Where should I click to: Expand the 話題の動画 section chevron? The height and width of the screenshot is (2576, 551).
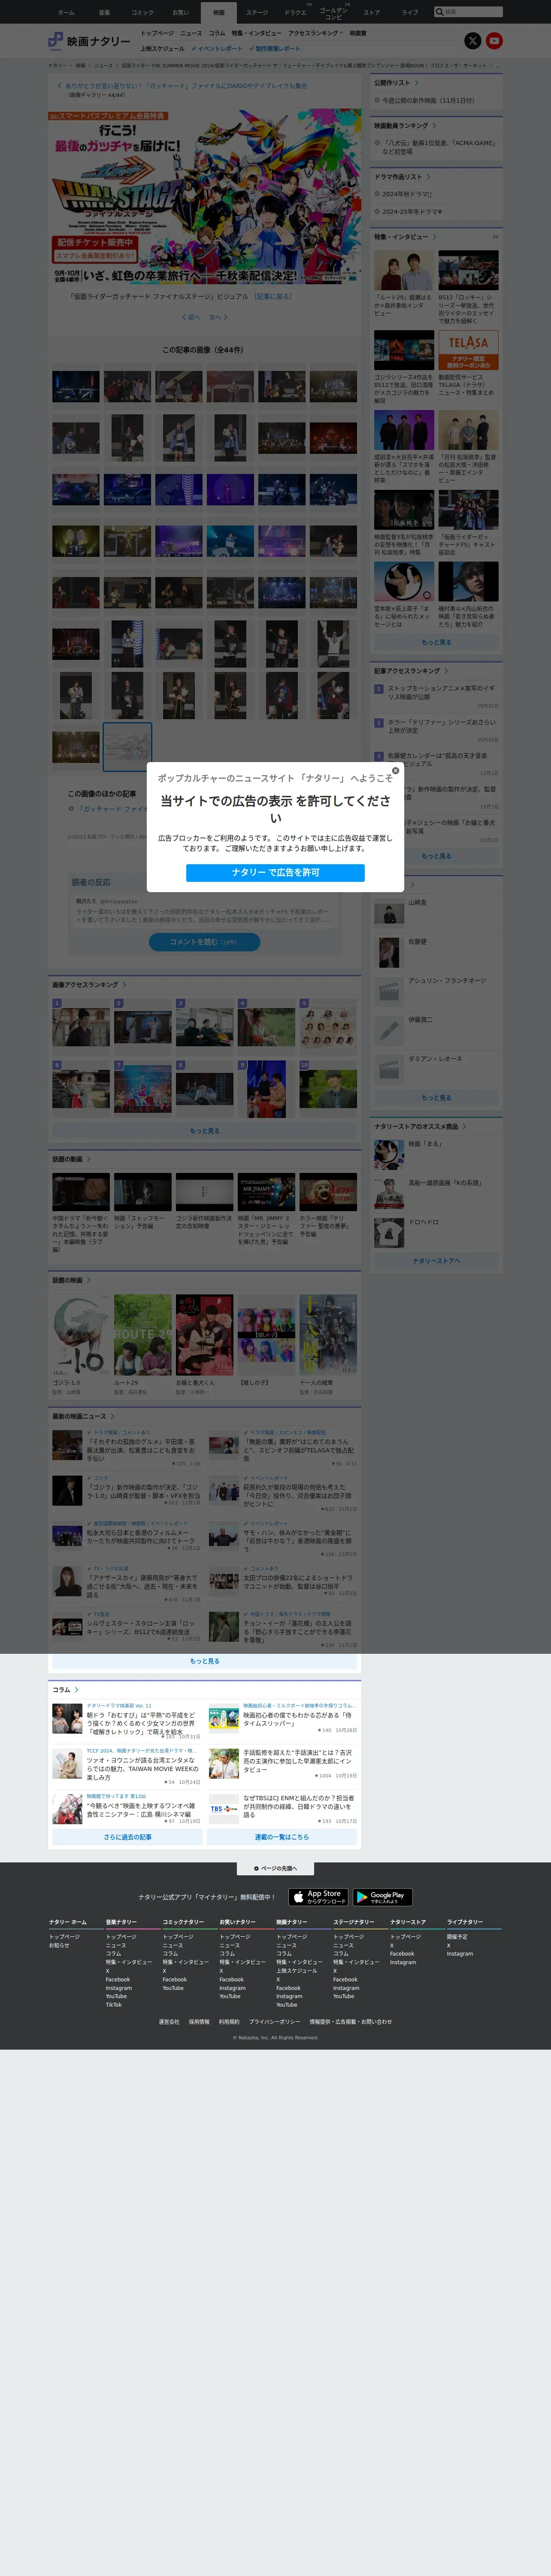(x=88, y=1159)
